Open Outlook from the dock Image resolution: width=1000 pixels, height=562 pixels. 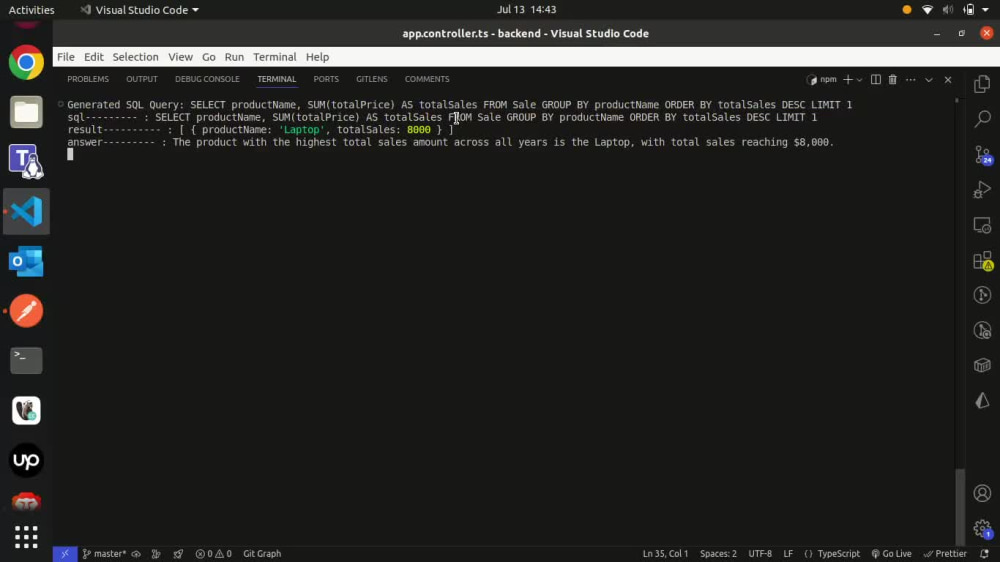click(26, 262)
